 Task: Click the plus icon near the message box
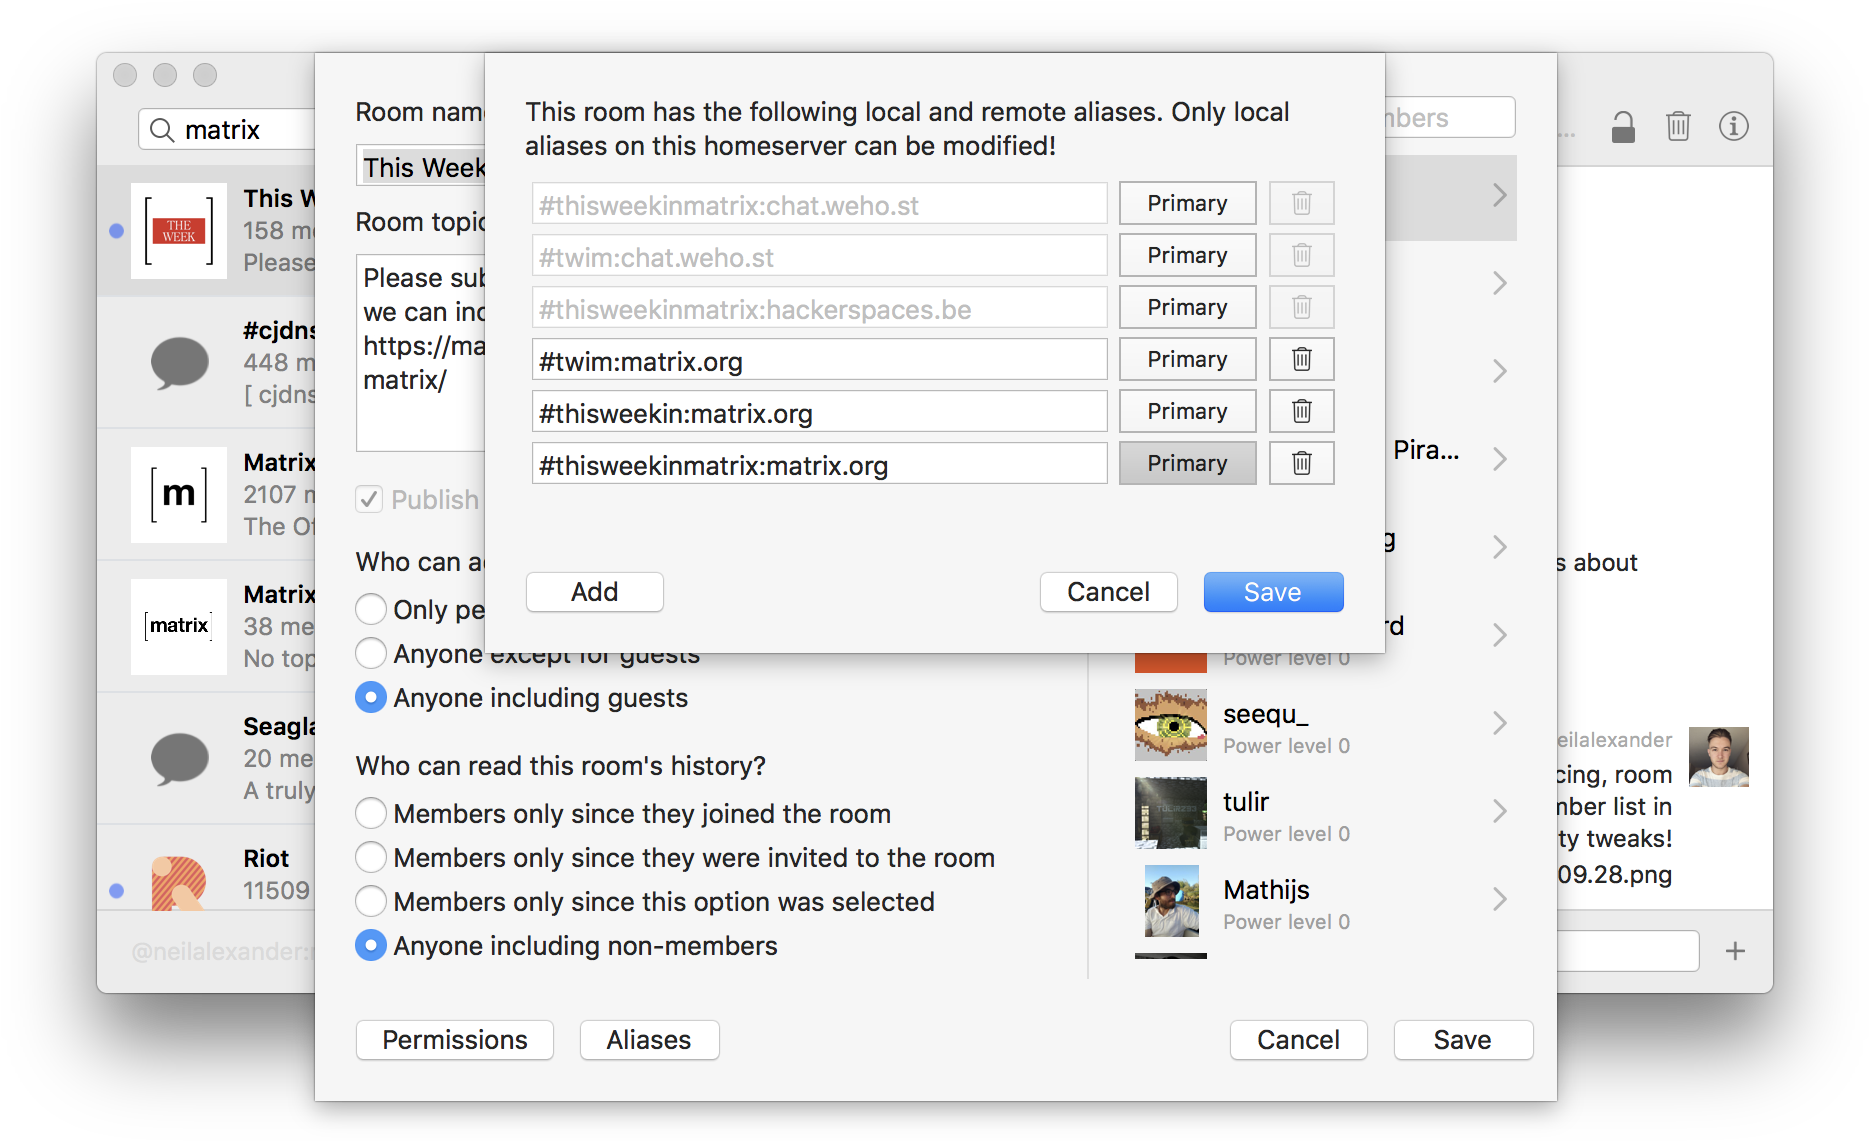[1735, 950]
